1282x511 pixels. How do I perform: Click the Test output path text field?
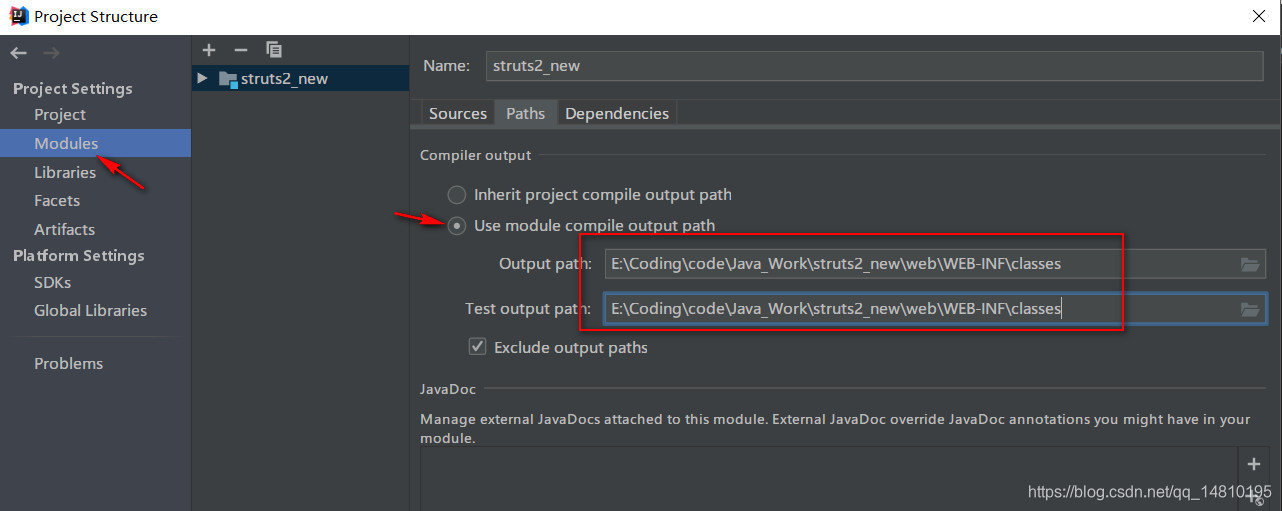point(920,309)
